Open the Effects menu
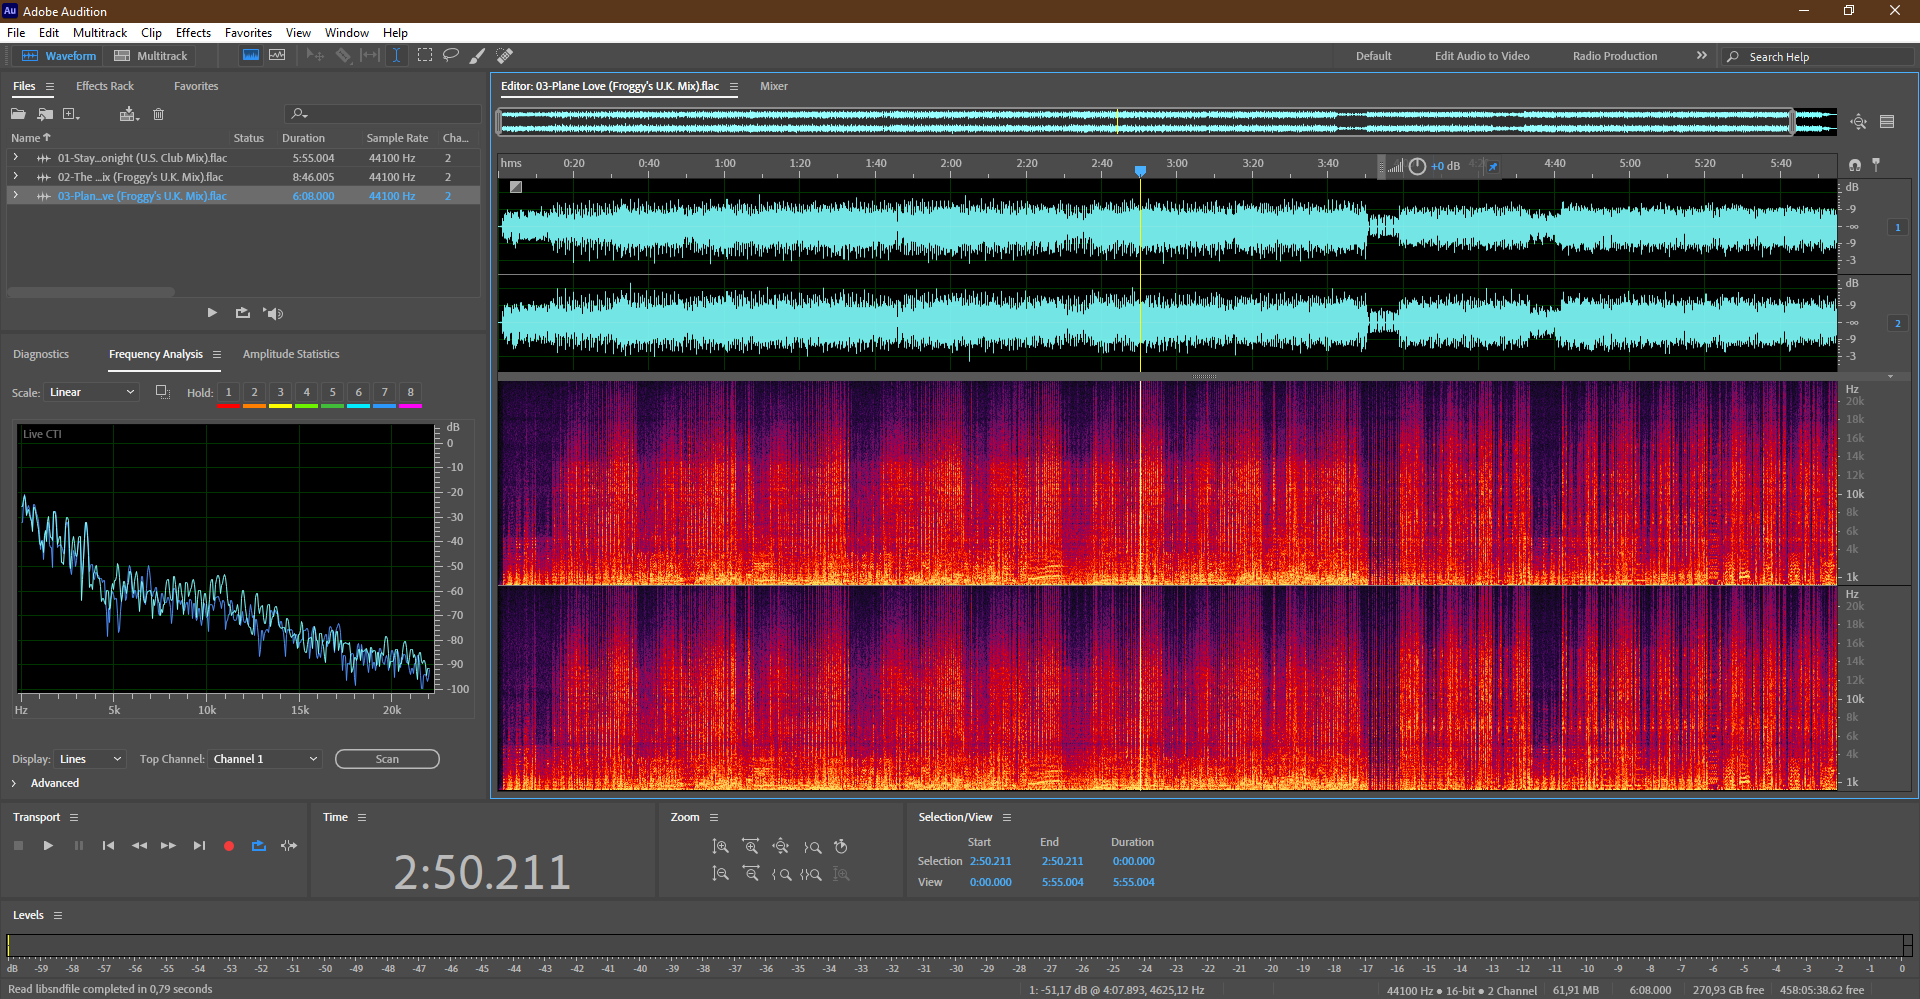1920x999 pixels. 193,33
